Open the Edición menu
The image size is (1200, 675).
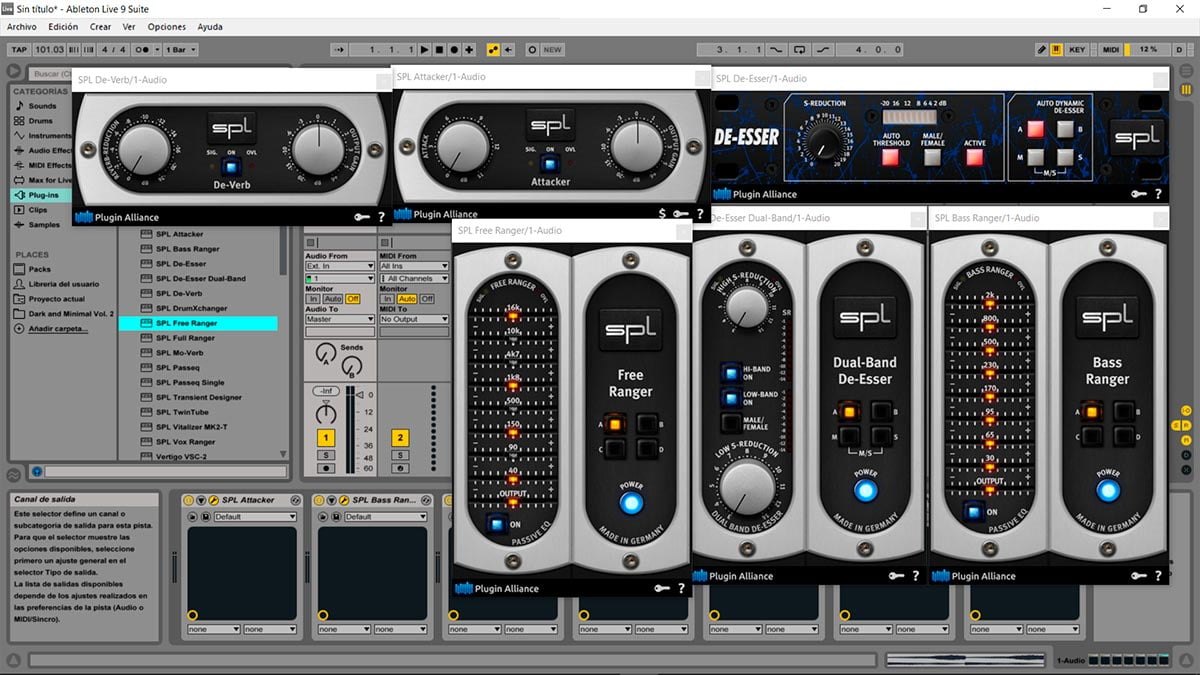click(63, 27)
